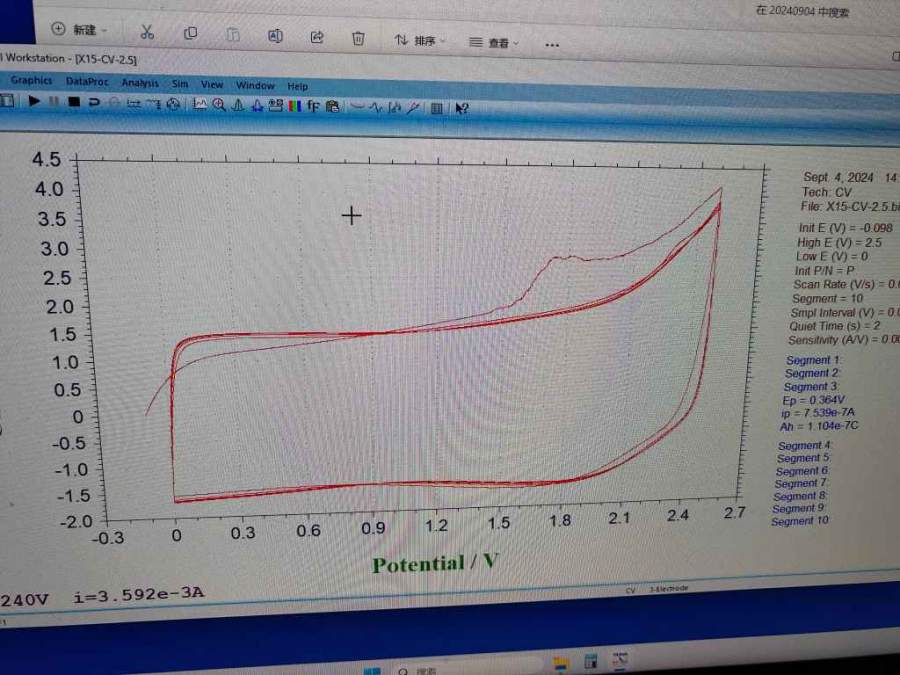Open the 查看 view dropdown
Image resolution: width=900 pixels, height=675 pixels.
click(495, 43)
